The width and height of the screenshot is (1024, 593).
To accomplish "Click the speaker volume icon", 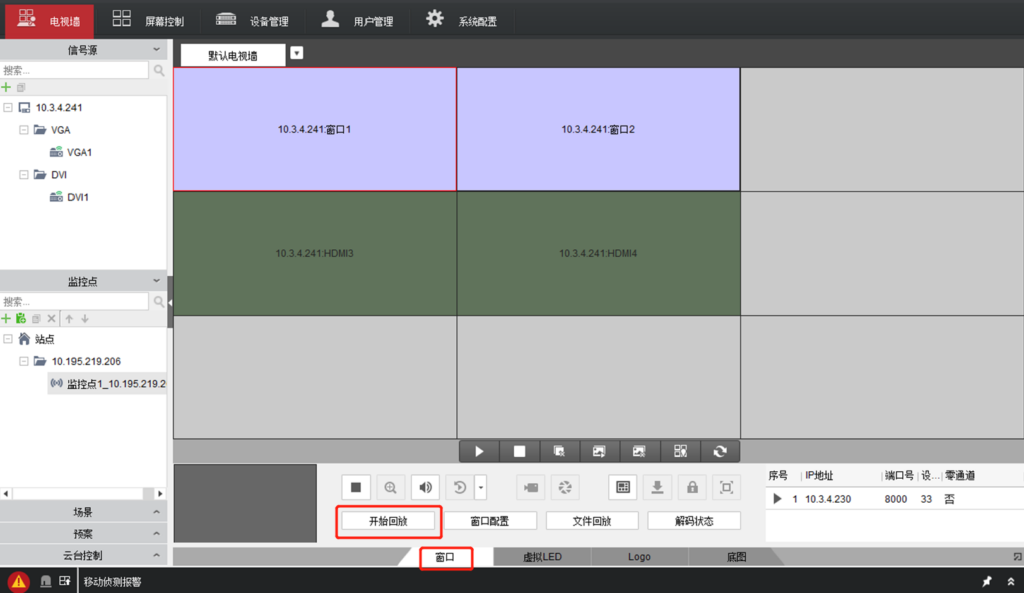I will point(426,487).
